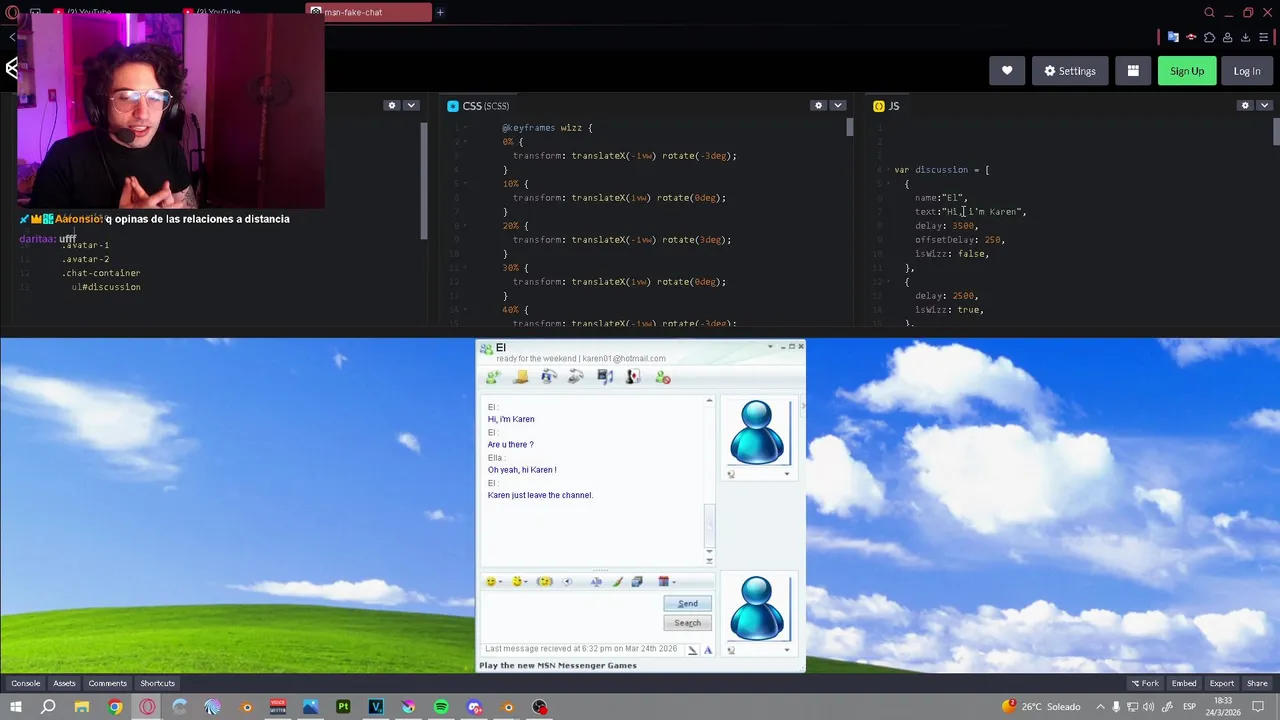Open the Comments panel
Viewport: 1280px width, 720px height.
click(107, 683)
